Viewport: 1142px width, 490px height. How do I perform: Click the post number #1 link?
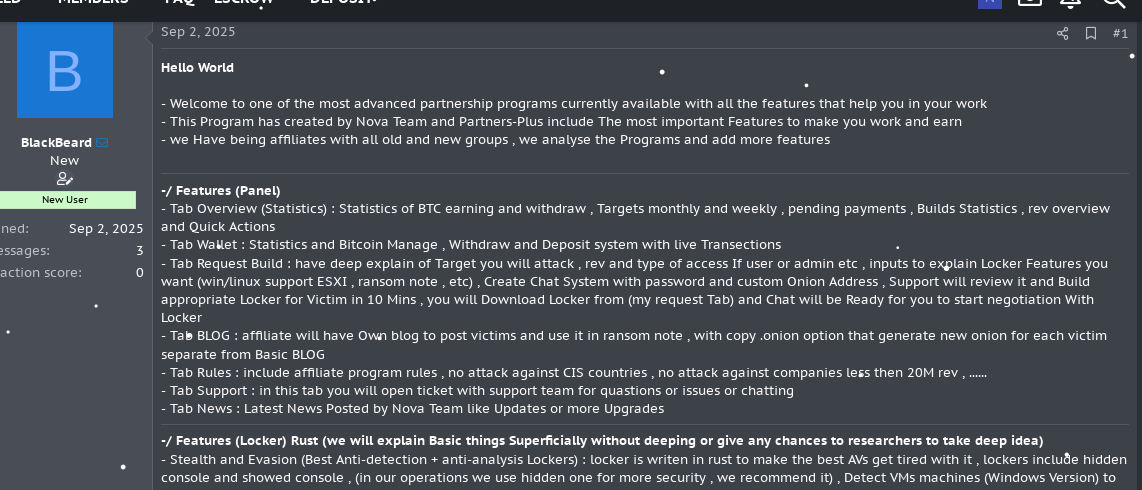coord(1120,33)
